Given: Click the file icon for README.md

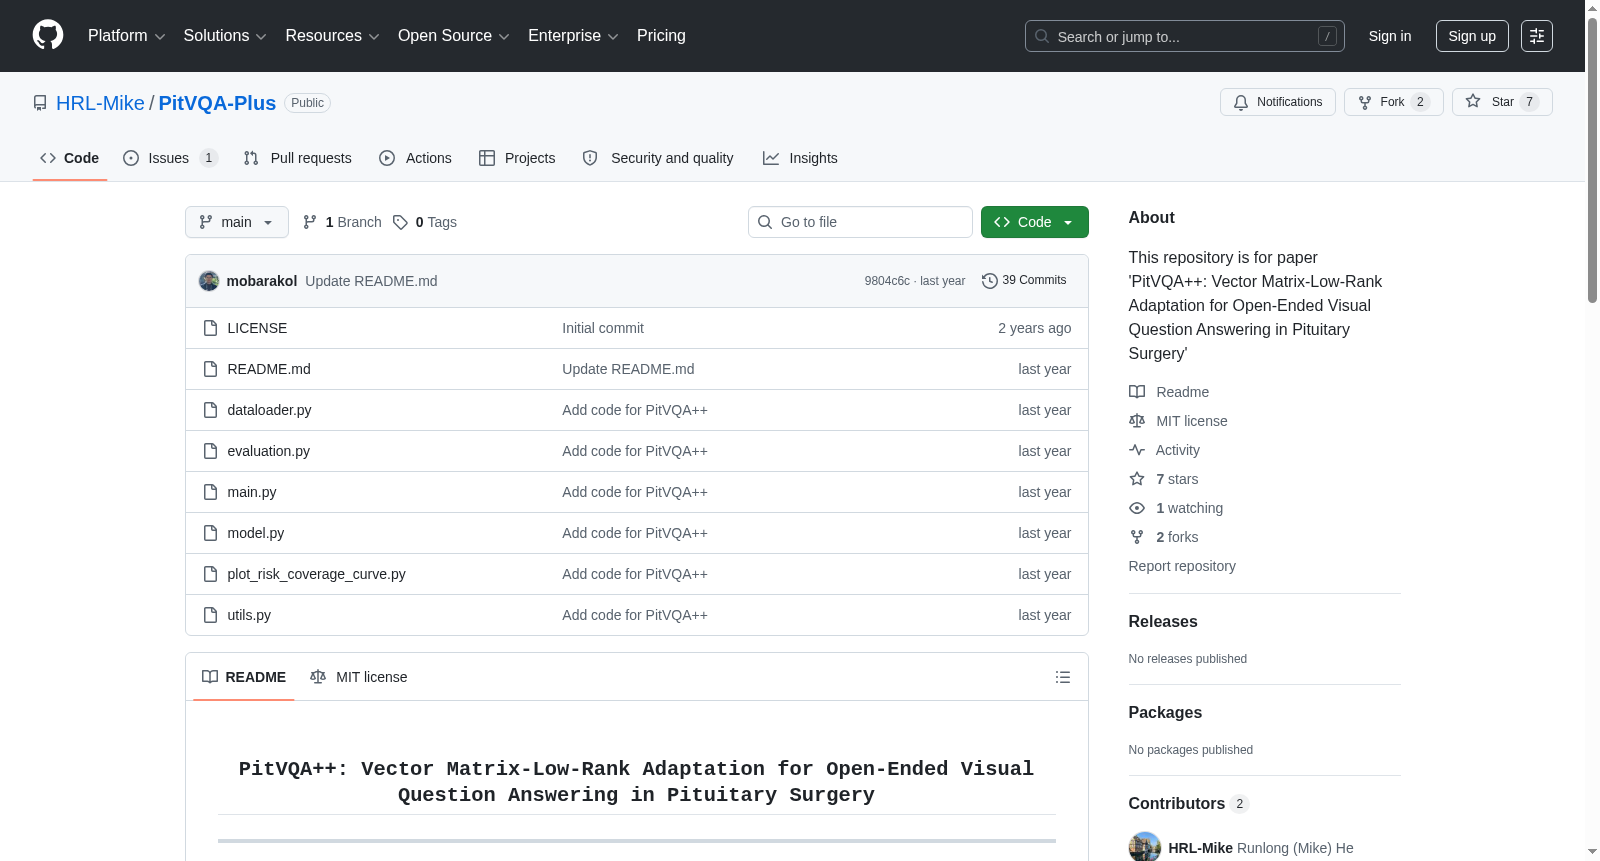Looking at the screenshot, I should pyautogui.click(x=210, y=369).
